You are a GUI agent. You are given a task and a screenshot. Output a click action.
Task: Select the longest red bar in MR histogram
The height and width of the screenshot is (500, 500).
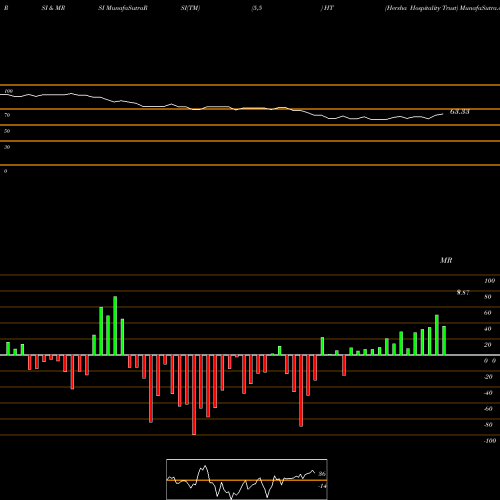[x=194, y=395]
